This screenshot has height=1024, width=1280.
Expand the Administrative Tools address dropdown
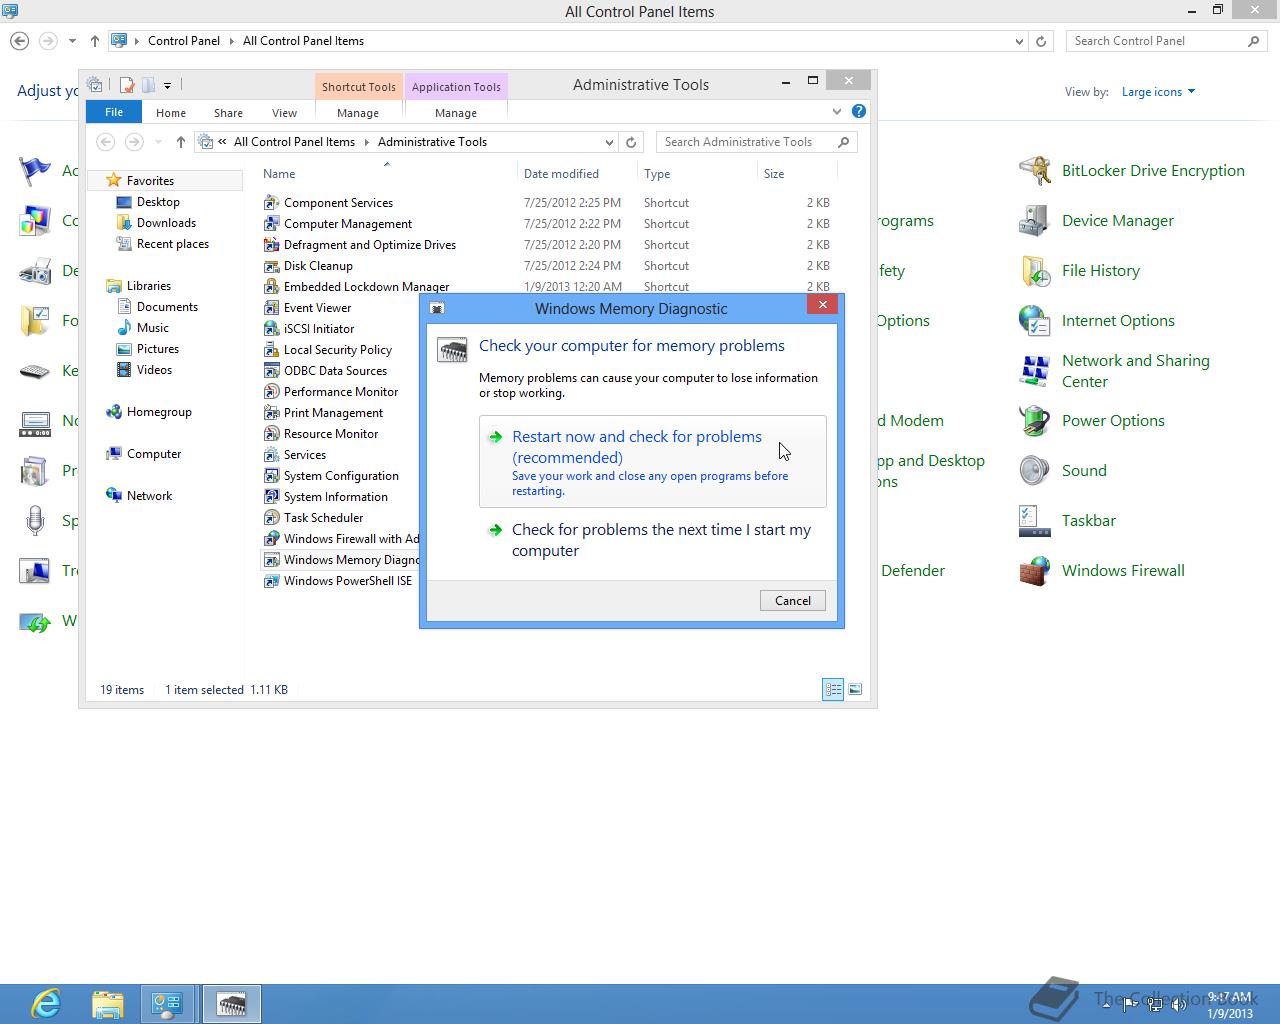tap(609, 142)
